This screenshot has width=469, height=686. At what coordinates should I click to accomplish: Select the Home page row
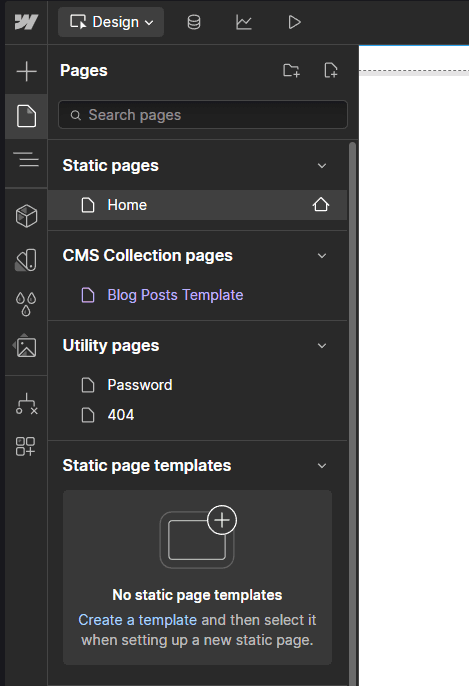tap(197, 205)
